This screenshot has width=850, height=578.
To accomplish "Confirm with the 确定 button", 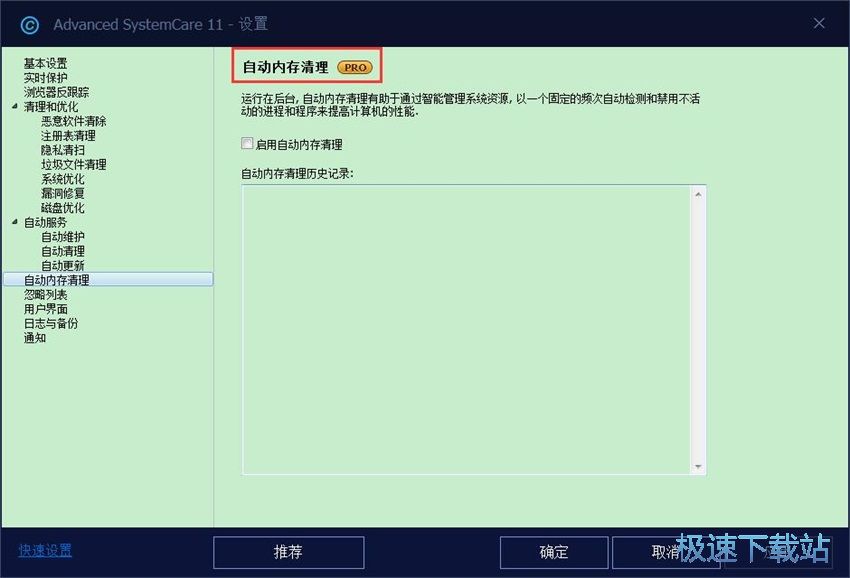I will click(x=553, y=553).
